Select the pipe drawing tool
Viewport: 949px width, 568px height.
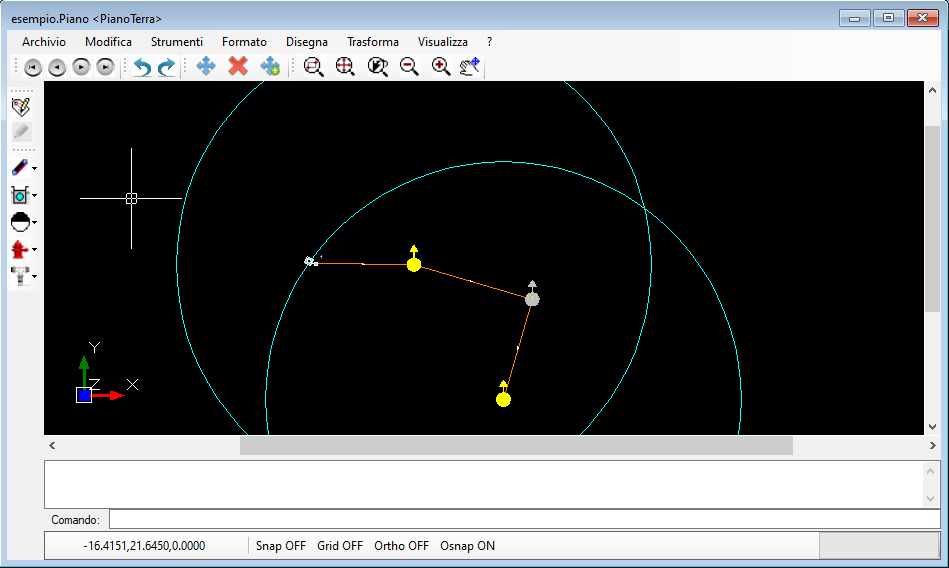20,168
